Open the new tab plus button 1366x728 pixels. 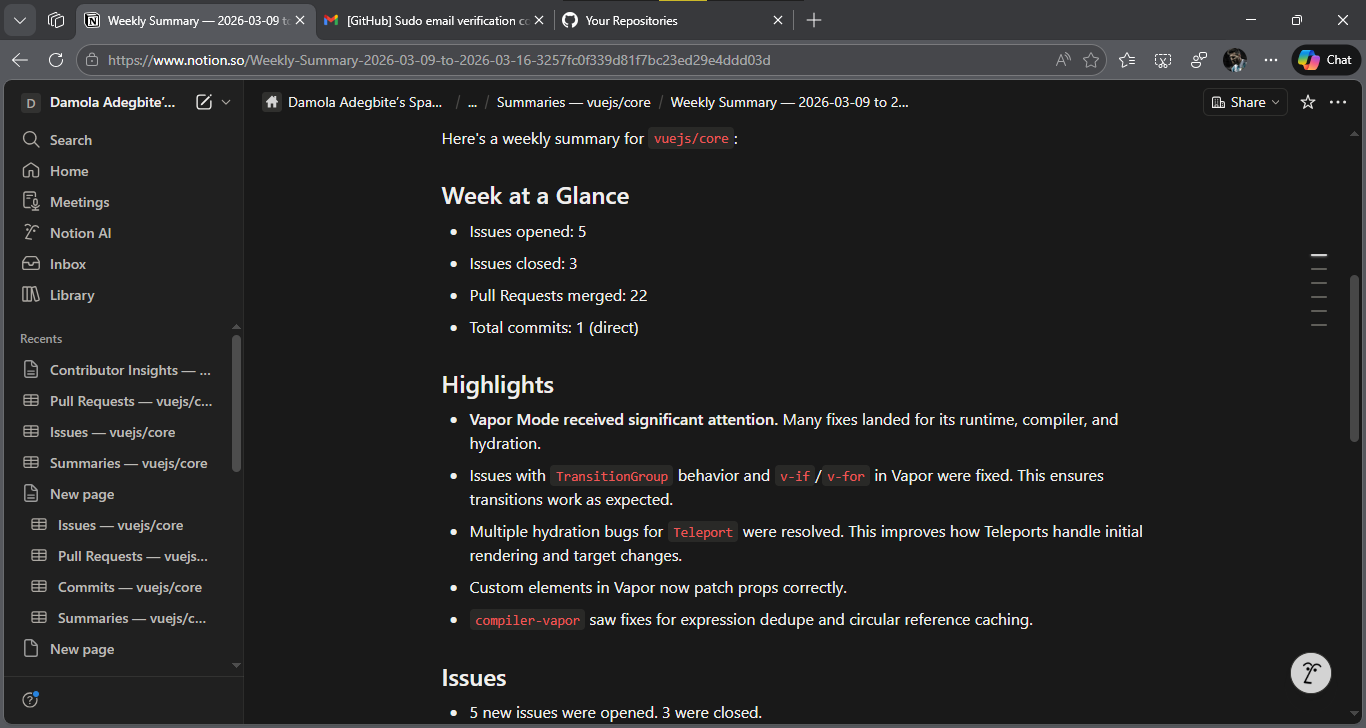coord(814,20)
